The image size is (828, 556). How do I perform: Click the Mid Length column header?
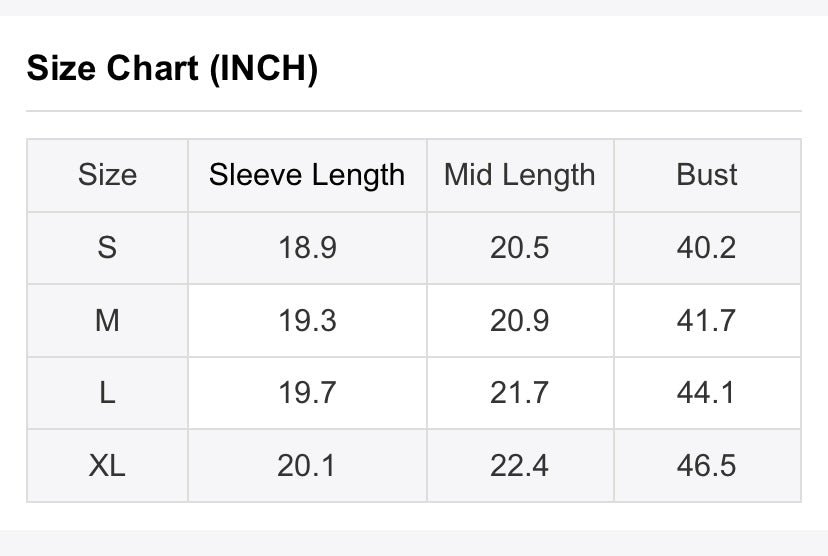pyautogui.click(x=520, y=175)
